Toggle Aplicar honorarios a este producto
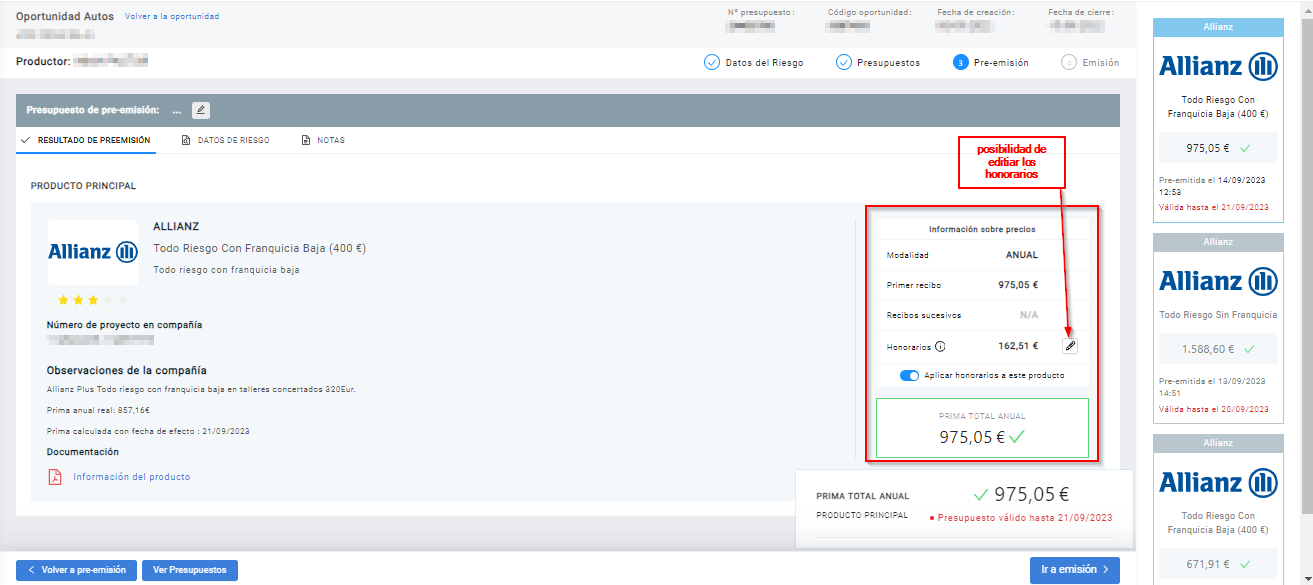 [909, 376]
